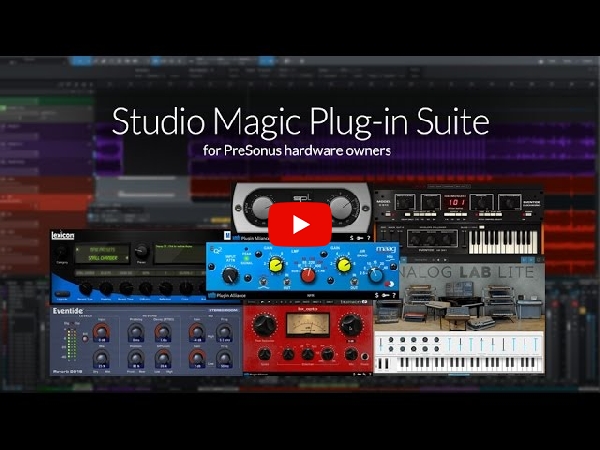Click the Analog Lab Lite piano keyboard
600x450 pixels.
[469, 364]
